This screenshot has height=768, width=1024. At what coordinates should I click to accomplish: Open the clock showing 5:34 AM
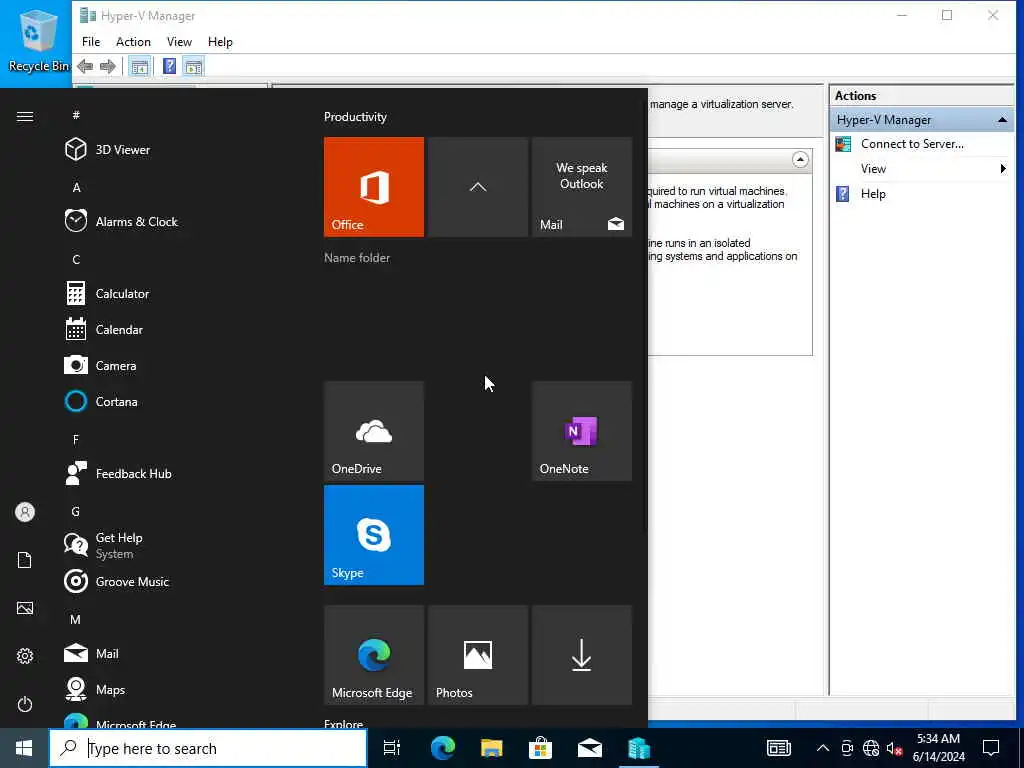click(938, 748)
